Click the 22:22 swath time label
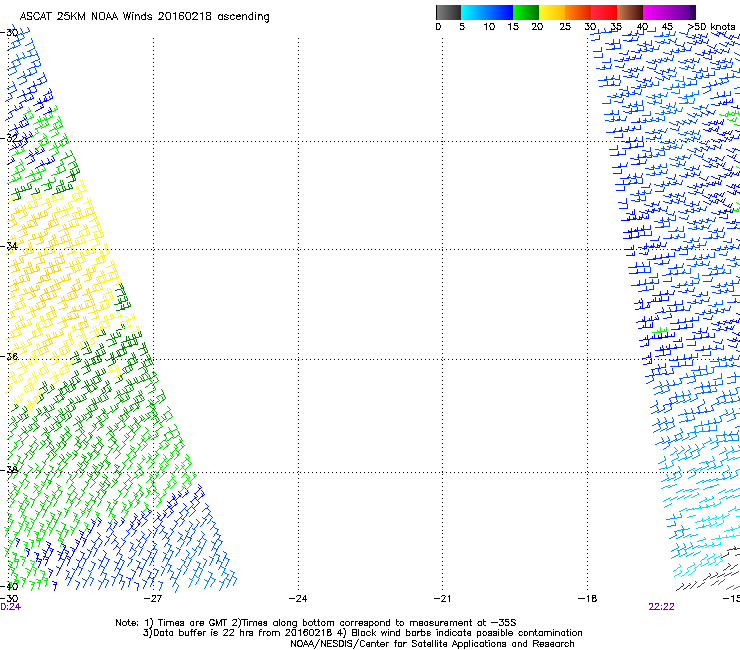Image resolution: width=740 pixels, height=650 pixels. 661,607
